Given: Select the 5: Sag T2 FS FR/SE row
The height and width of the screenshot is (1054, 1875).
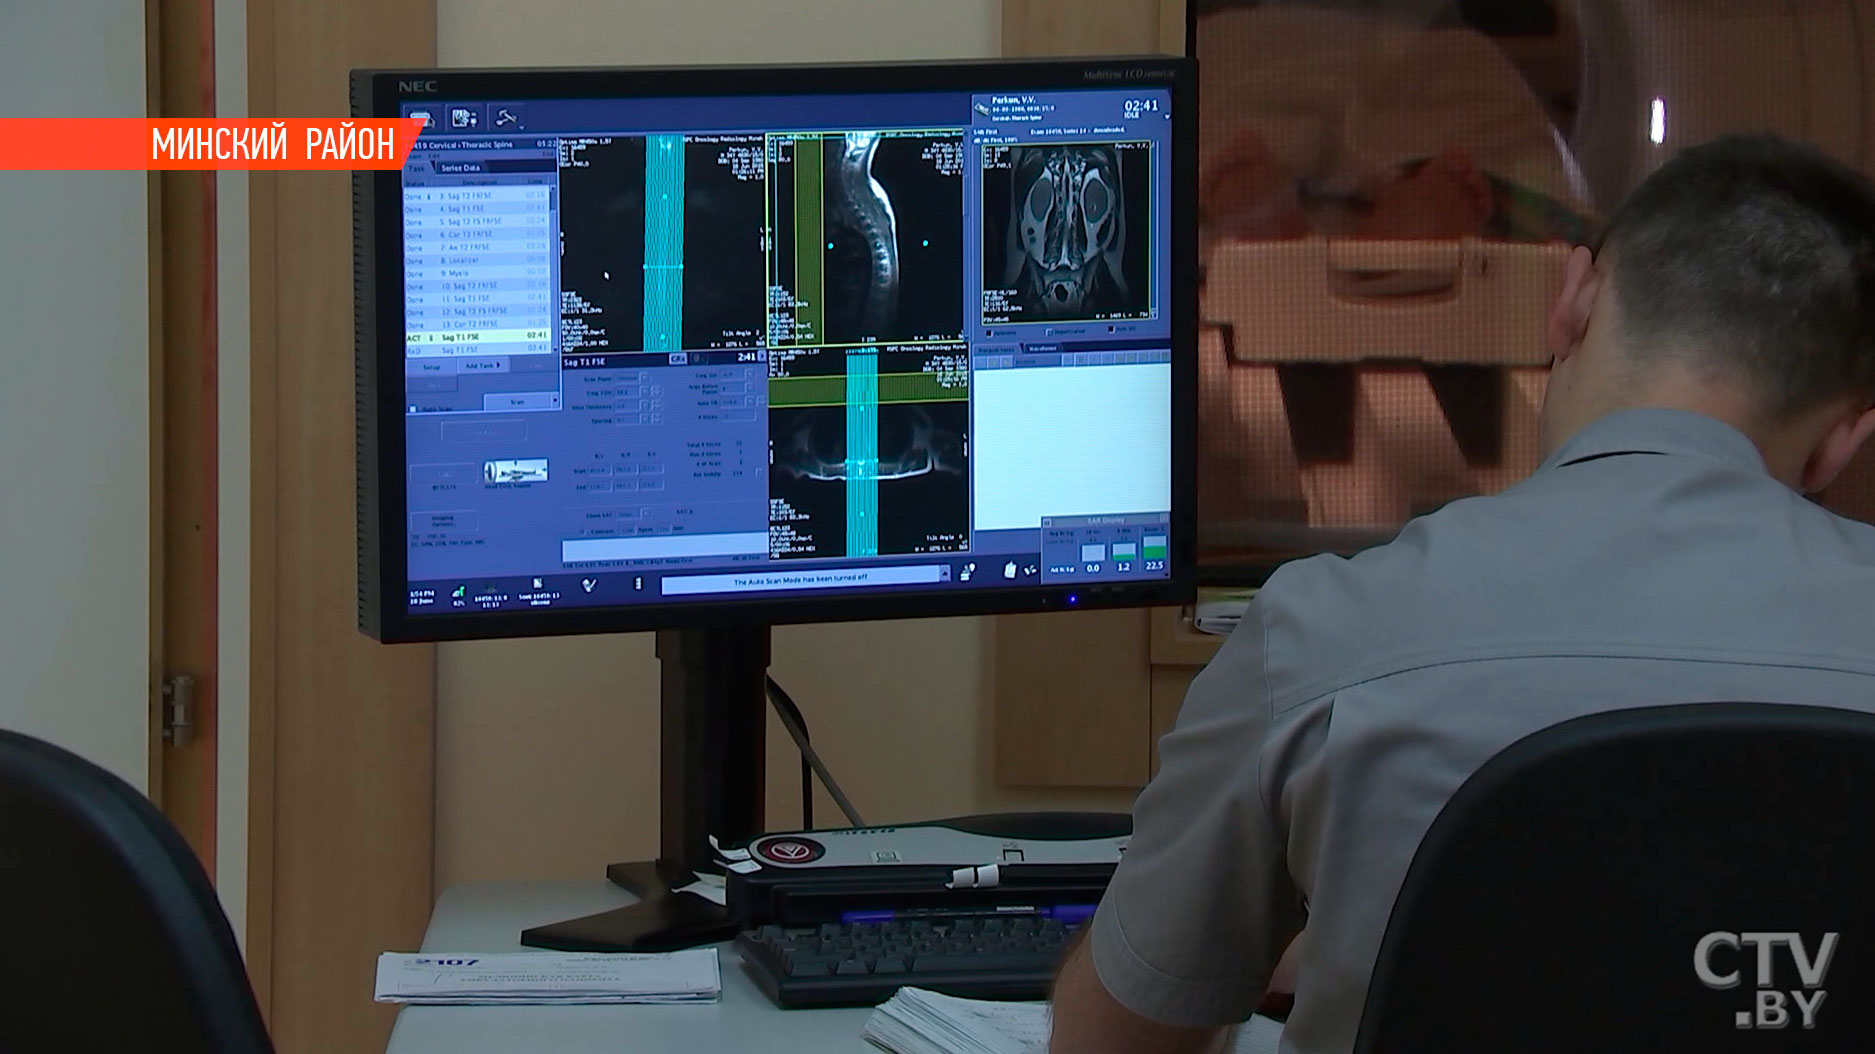Looking at the screenshot, I should click(478, 222).
